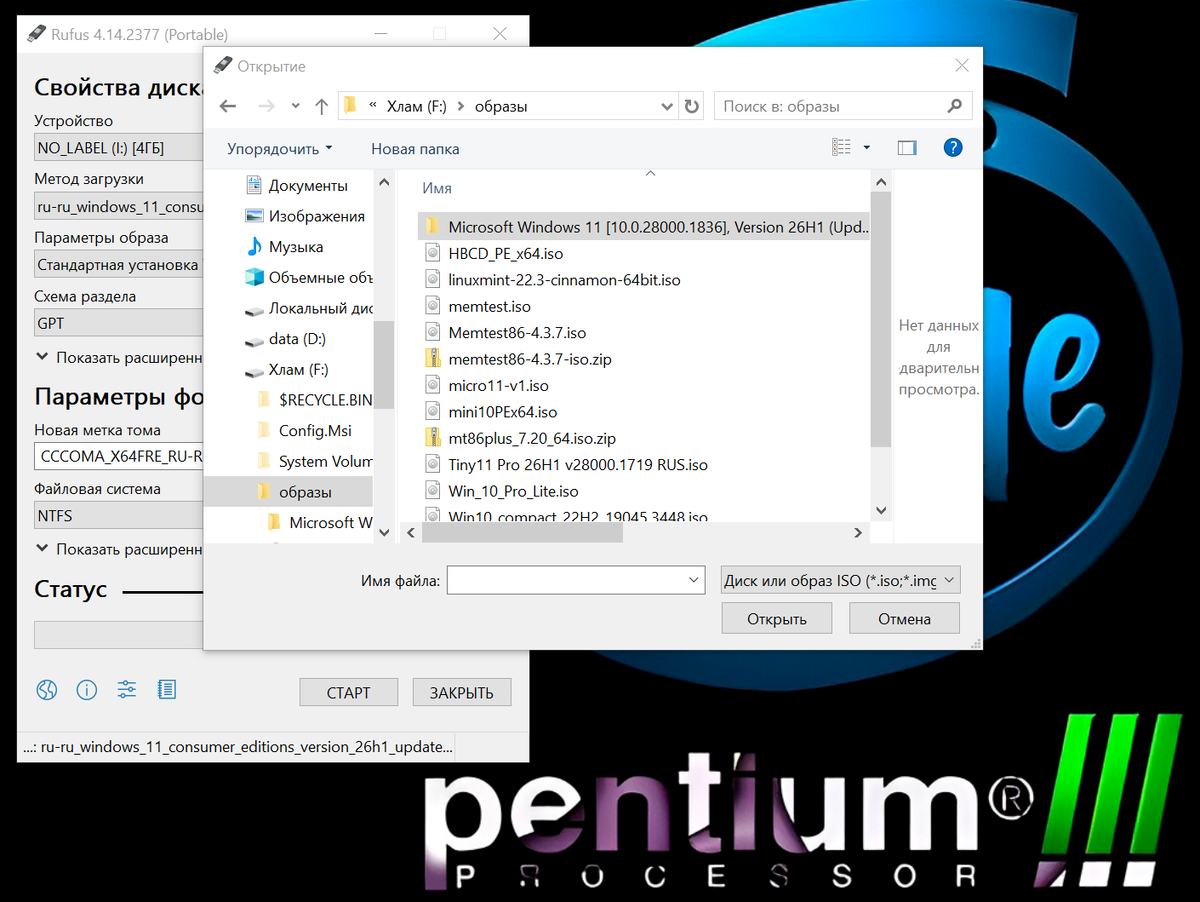Select mini10PEx64.iso file
1200x902 pixels.
tap(490, 412)
